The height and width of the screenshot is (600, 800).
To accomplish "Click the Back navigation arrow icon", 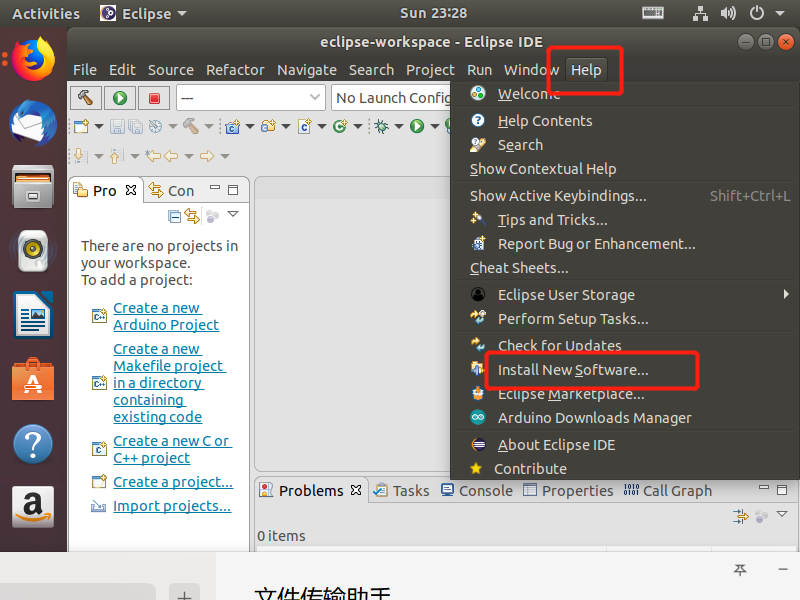I will 171,156.
